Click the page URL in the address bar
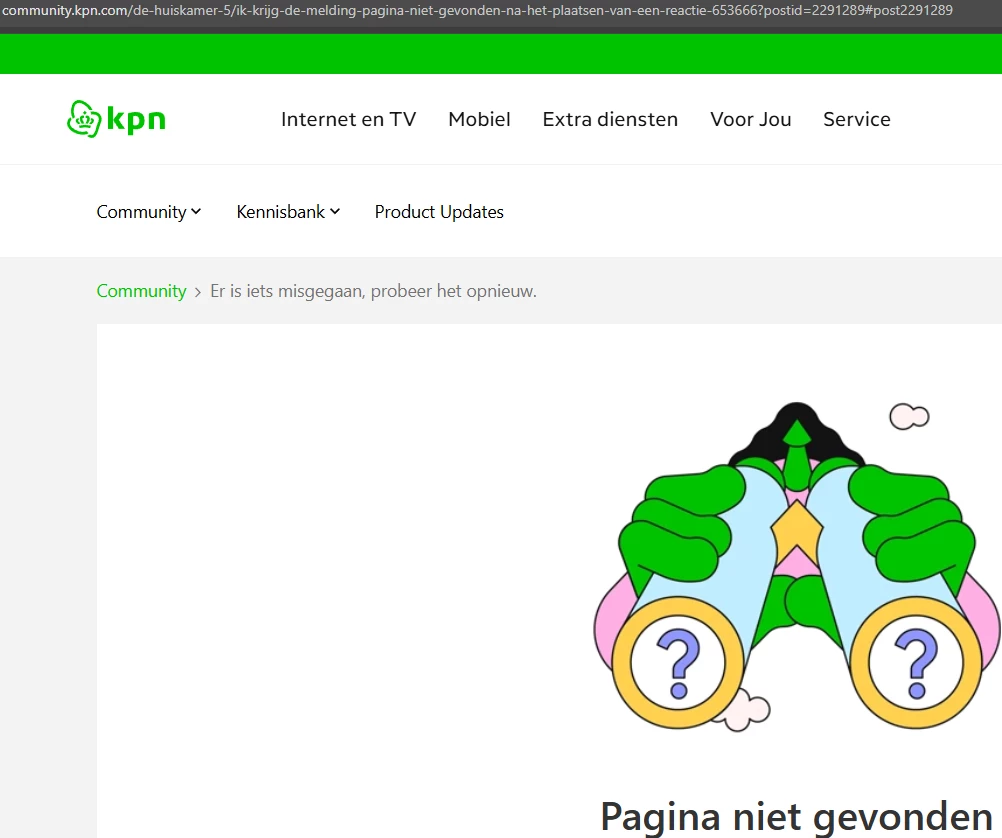 click(477, 10)
